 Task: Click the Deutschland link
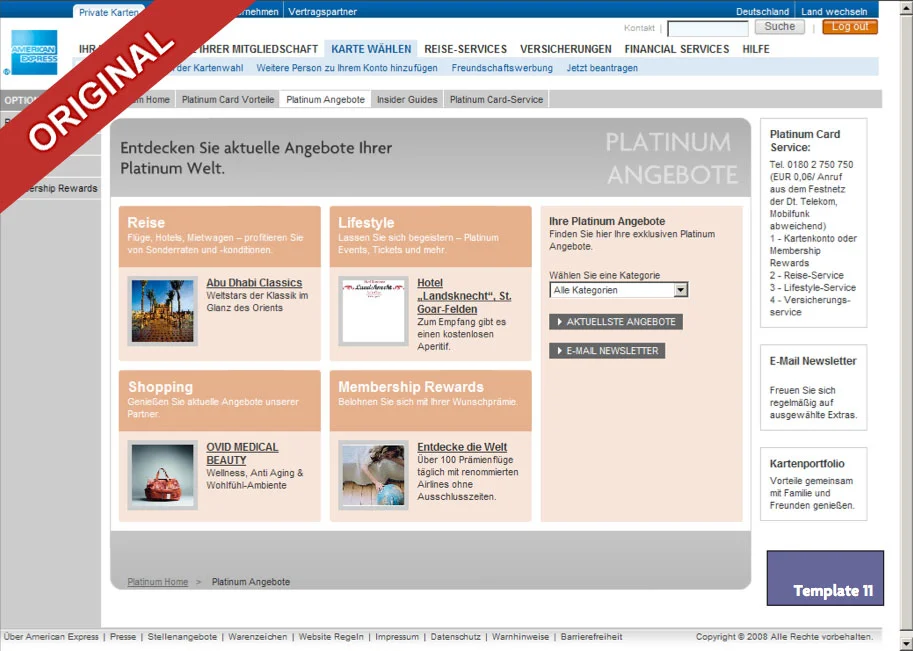point(762,12)
